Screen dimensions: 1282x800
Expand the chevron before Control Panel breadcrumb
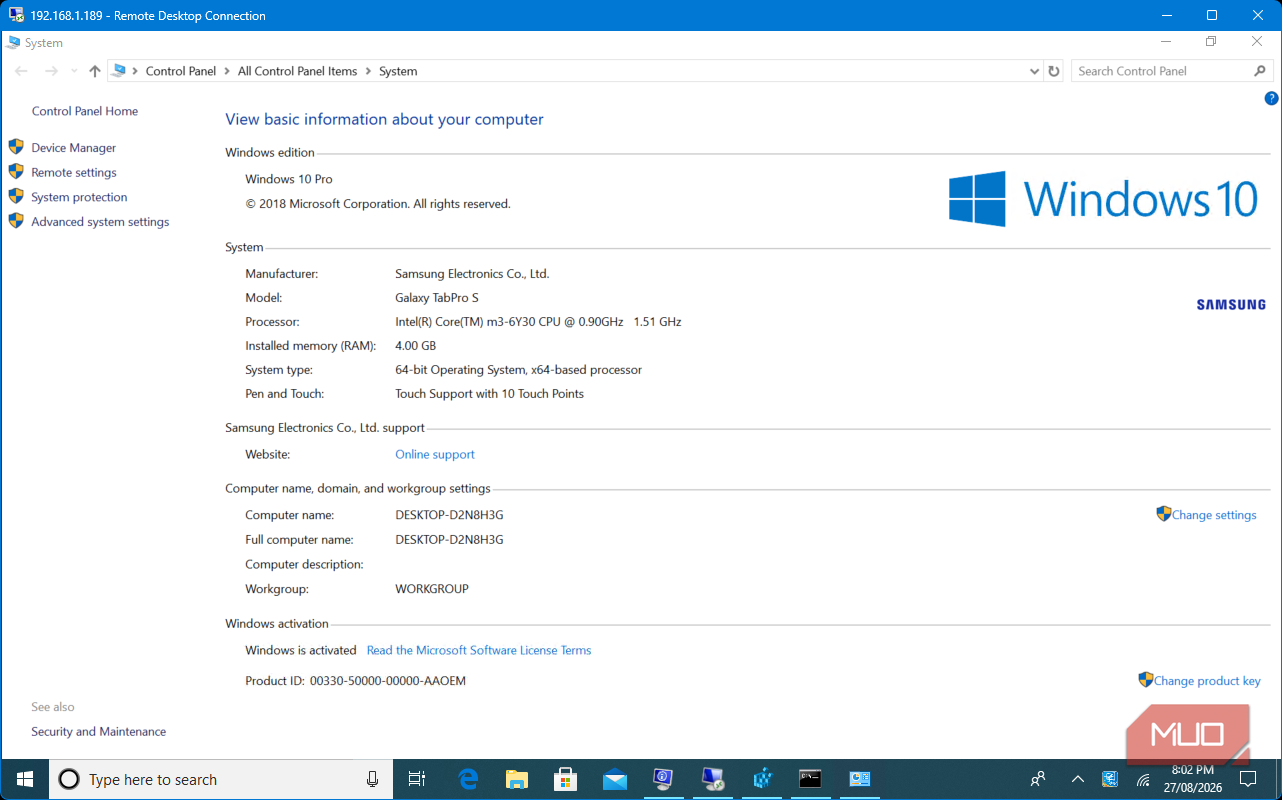coord(135,71)
